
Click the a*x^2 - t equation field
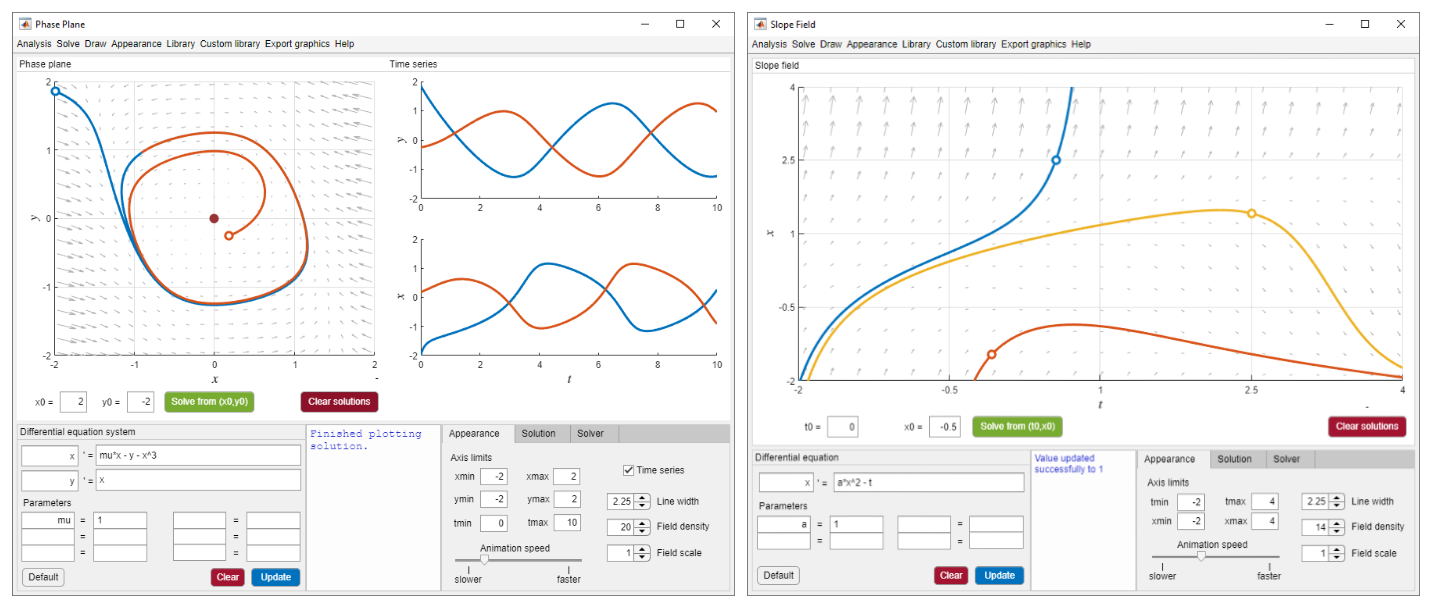pos(927,482)
